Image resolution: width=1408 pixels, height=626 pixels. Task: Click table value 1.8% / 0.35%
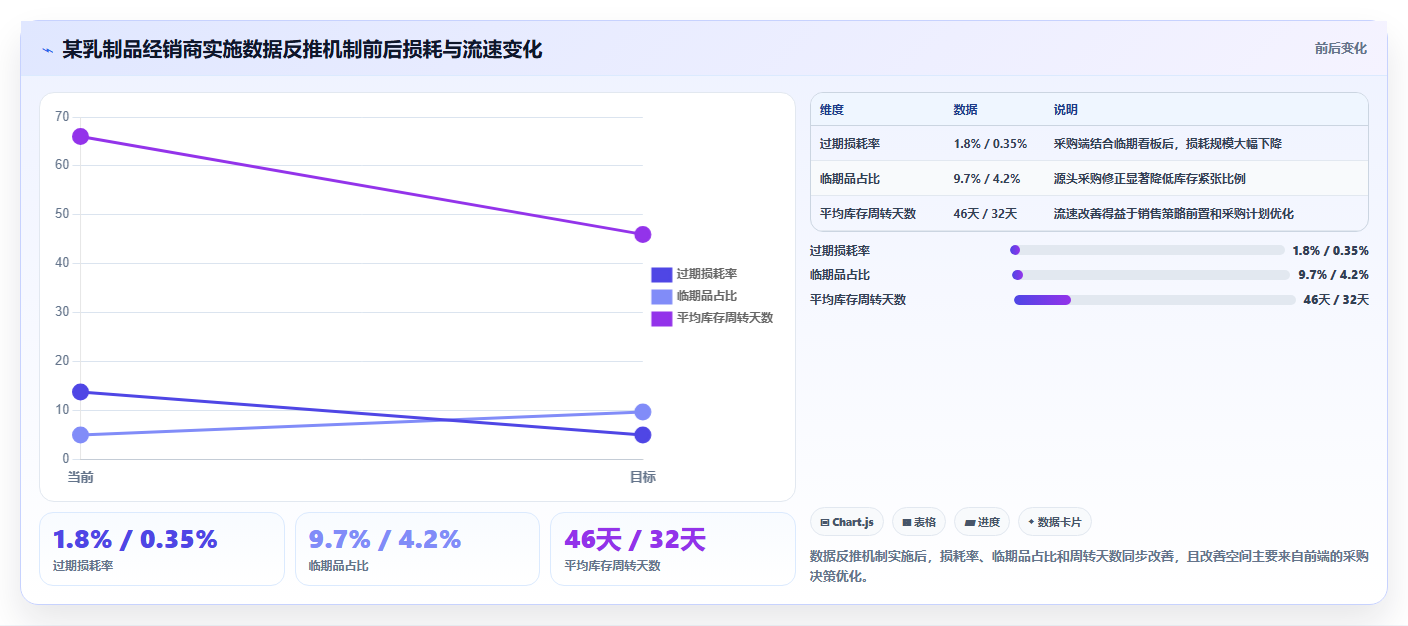coord(990,144)
